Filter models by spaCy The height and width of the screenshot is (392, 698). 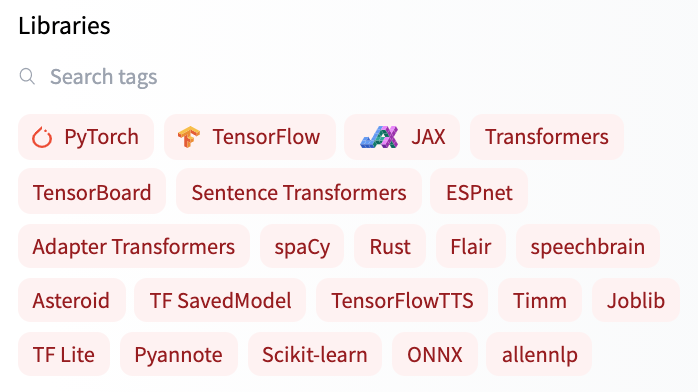[302, 246]
